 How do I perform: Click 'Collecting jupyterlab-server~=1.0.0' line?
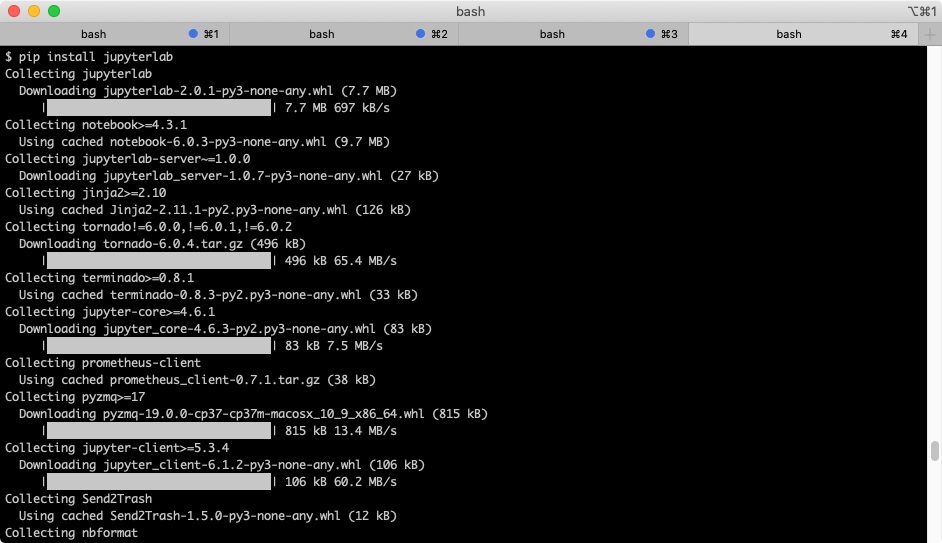pos(127,159)
